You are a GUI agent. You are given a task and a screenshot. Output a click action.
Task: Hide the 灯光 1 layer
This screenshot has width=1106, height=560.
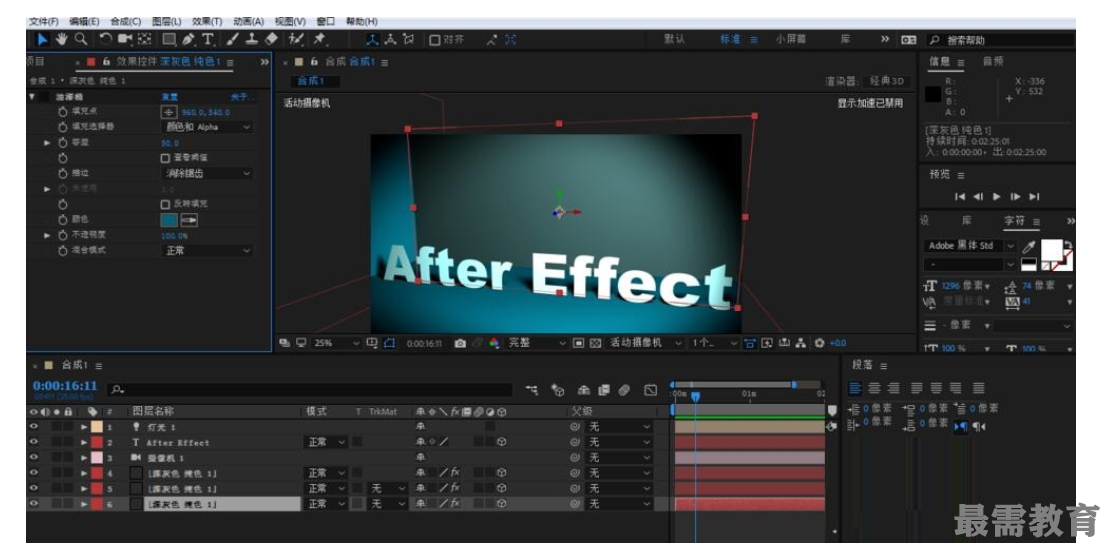[x=33, y=427]
